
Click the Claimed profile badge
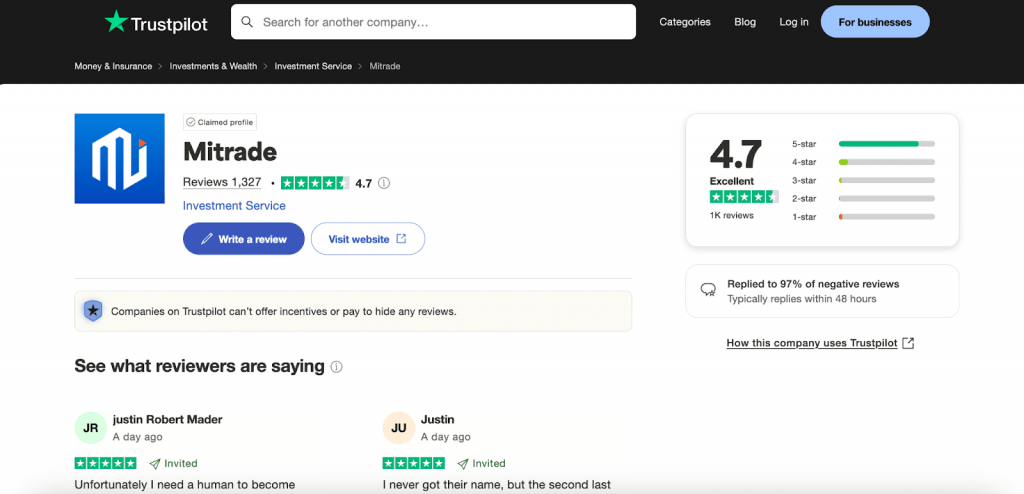coord(219,122)
